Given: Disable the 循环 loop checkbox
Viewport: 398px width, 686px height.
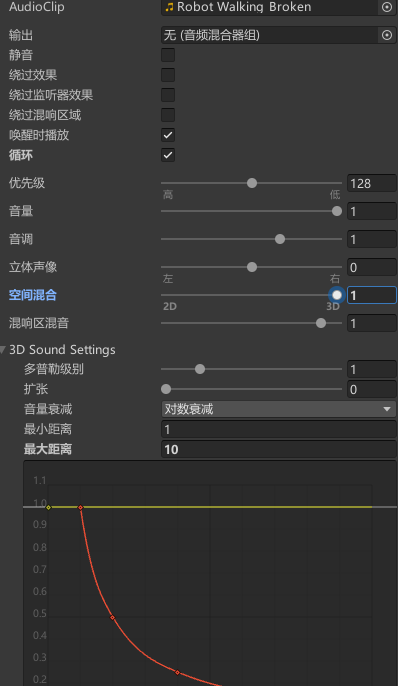Looking at the screenshot, I should [168, 155].
